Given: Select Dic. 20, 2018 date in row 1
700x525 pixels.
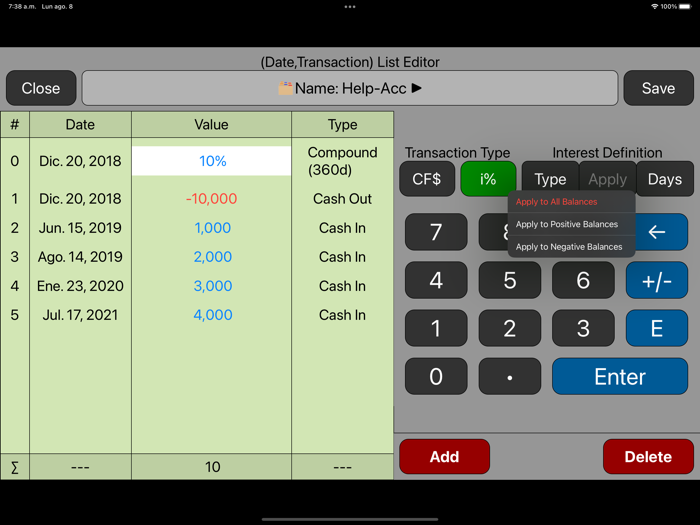Looking at the screenshot, I should (x=80, y=199).
